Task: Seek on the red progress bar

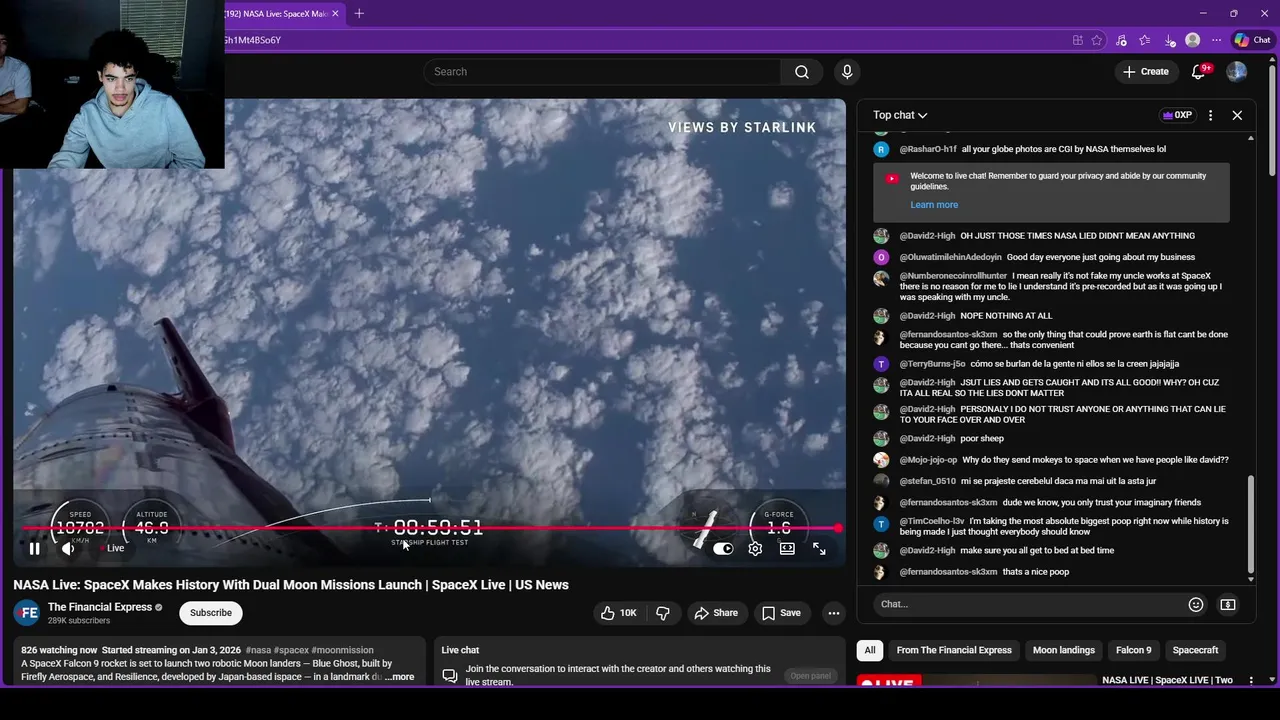Action: pos(430,528)
